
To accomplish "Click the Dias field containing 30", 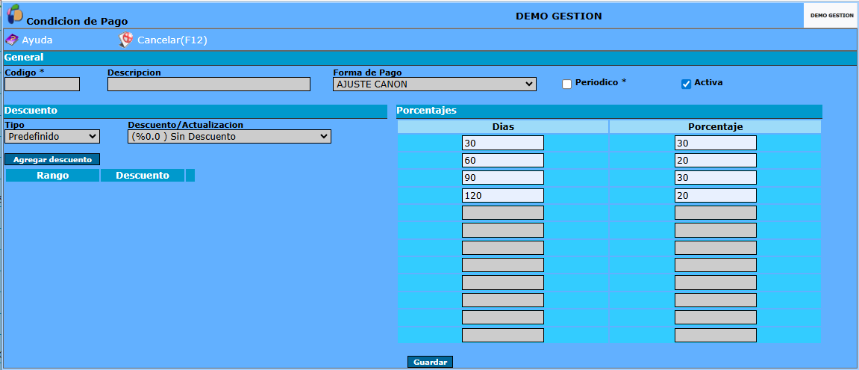I will 503,143.
